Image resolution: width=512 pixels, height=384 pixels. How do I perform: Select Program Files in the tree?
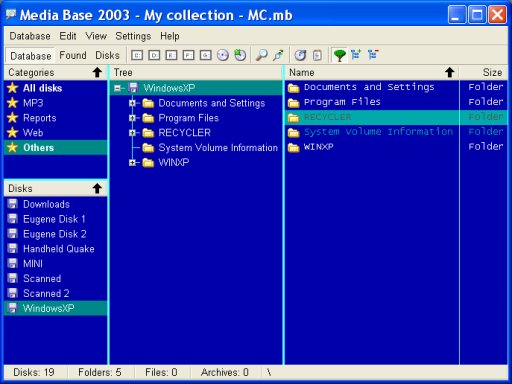[189, 118]
